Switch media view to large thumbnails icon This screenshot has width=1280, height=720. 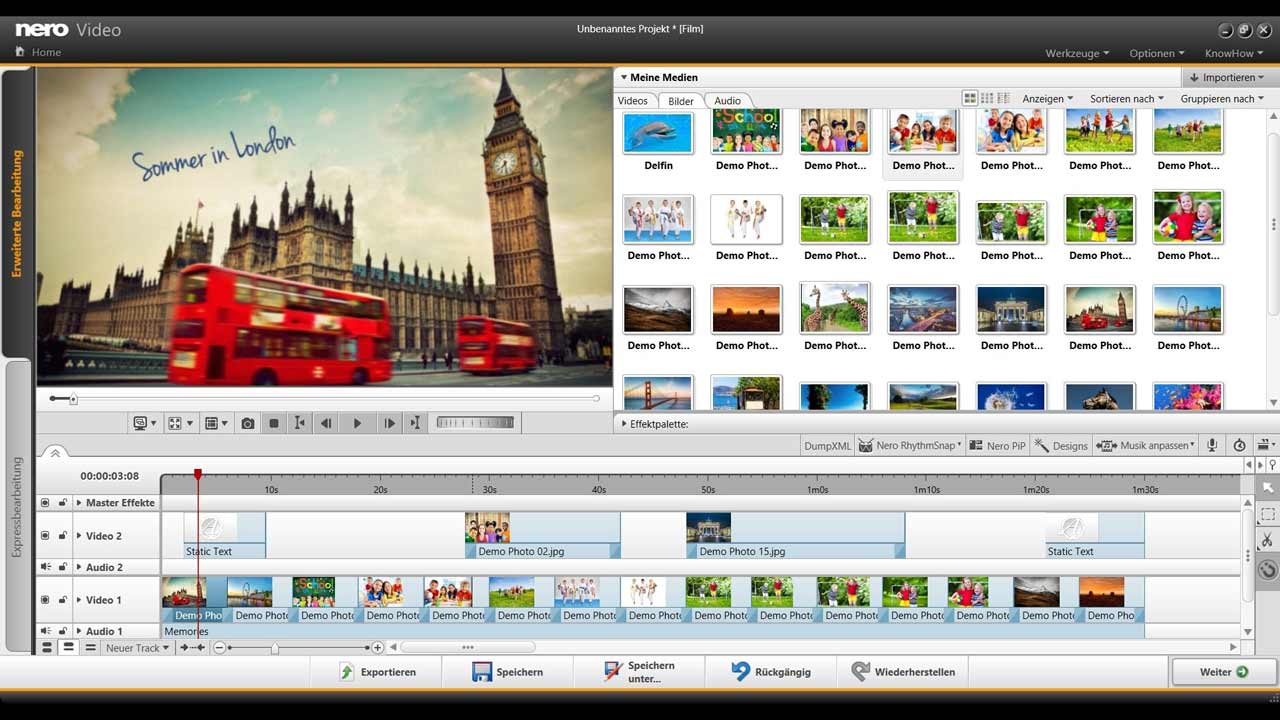point(969,98)
